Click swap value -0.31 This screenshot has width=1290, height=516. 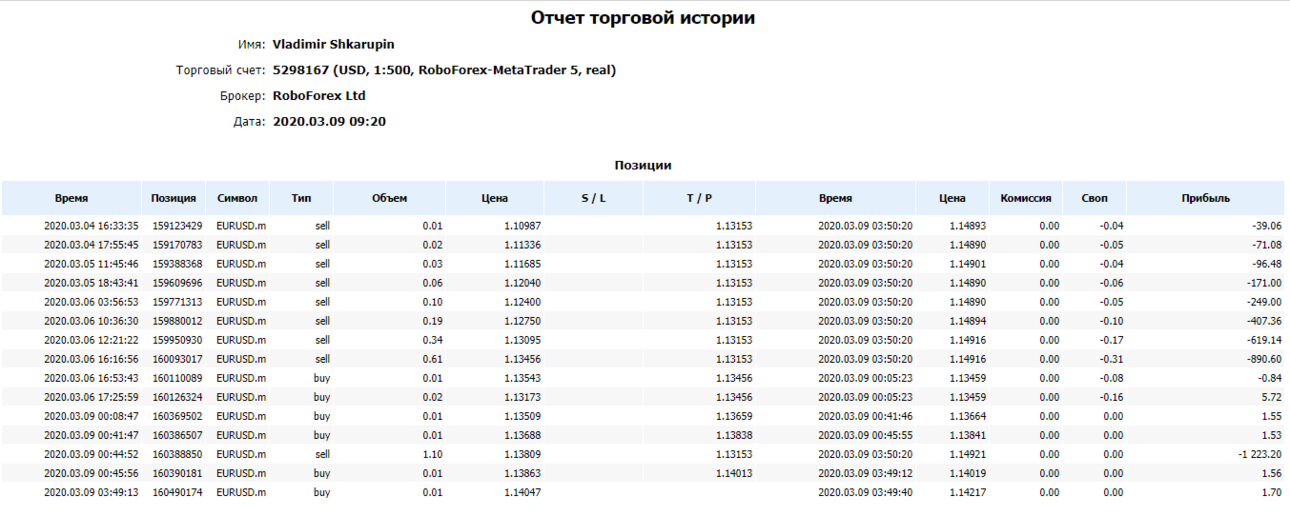coord(1111,359)
